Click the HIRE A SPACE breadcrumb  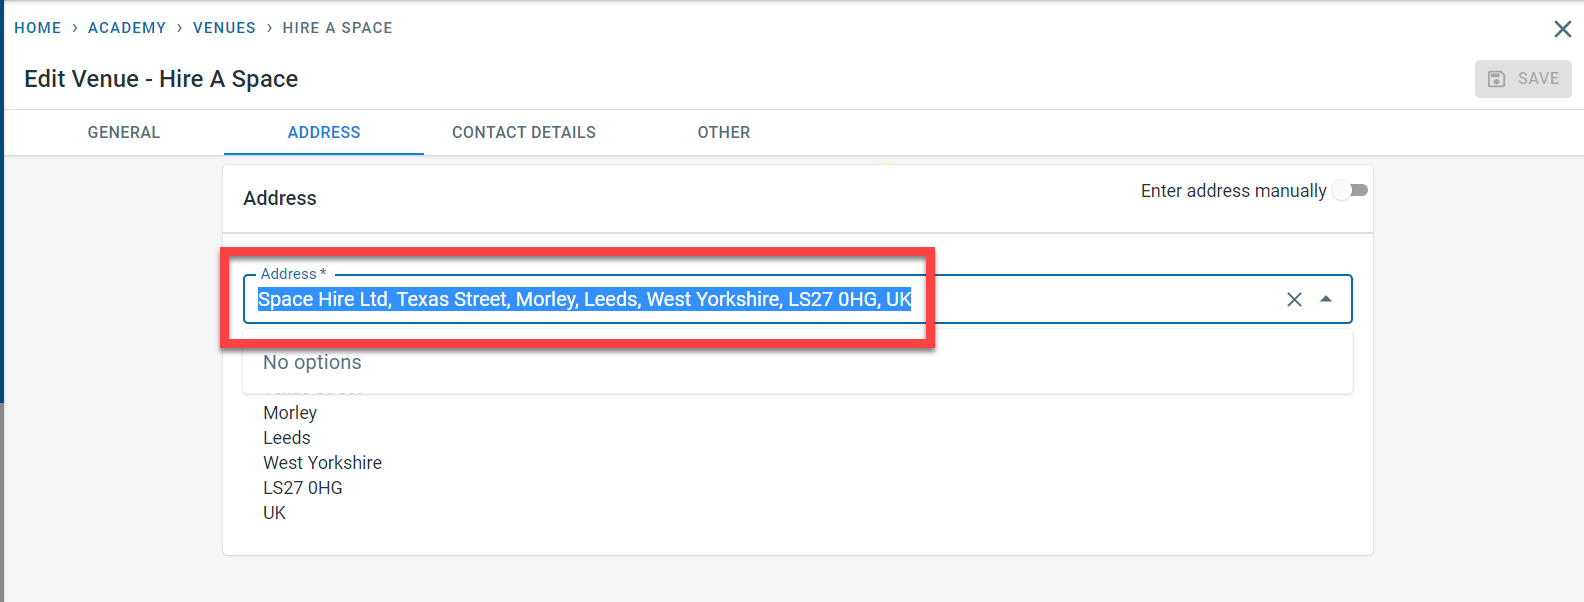[337, 28]
